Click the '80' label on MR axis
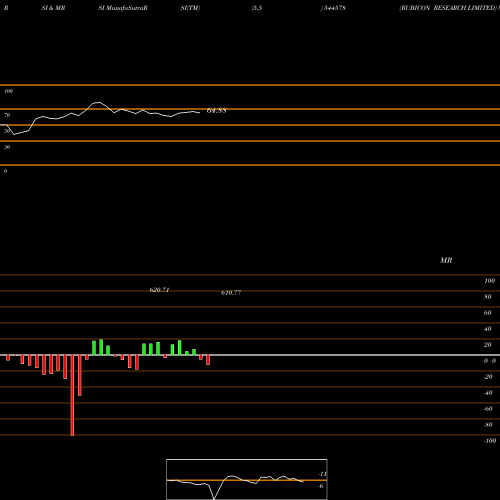 click(488, 297)
